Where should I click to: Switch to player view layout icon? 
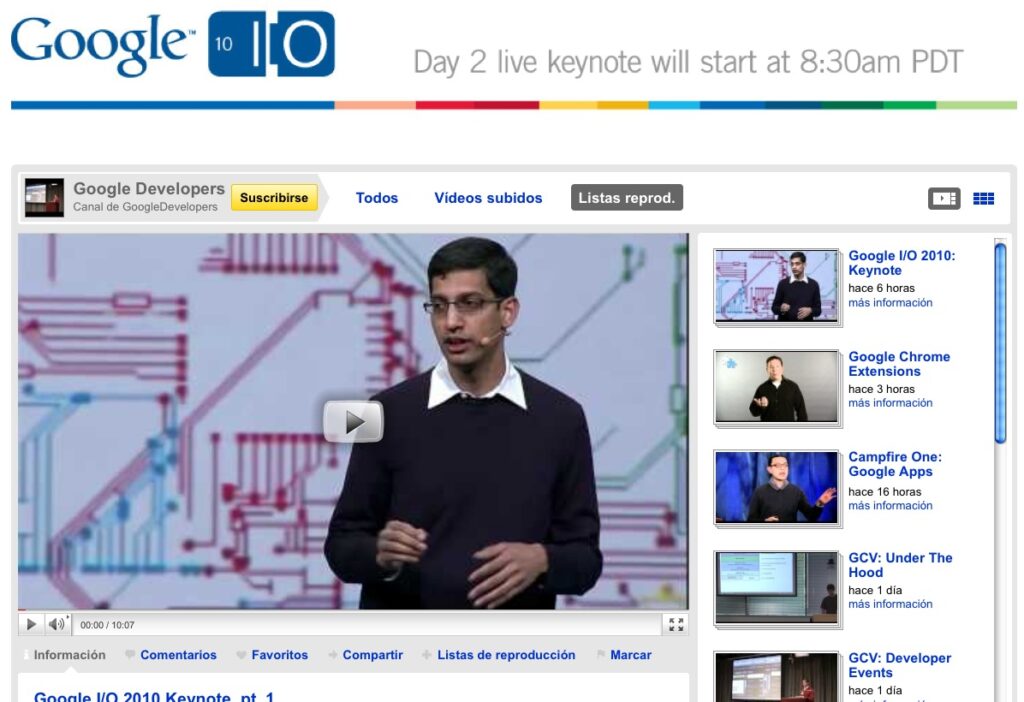coord(944,199)
